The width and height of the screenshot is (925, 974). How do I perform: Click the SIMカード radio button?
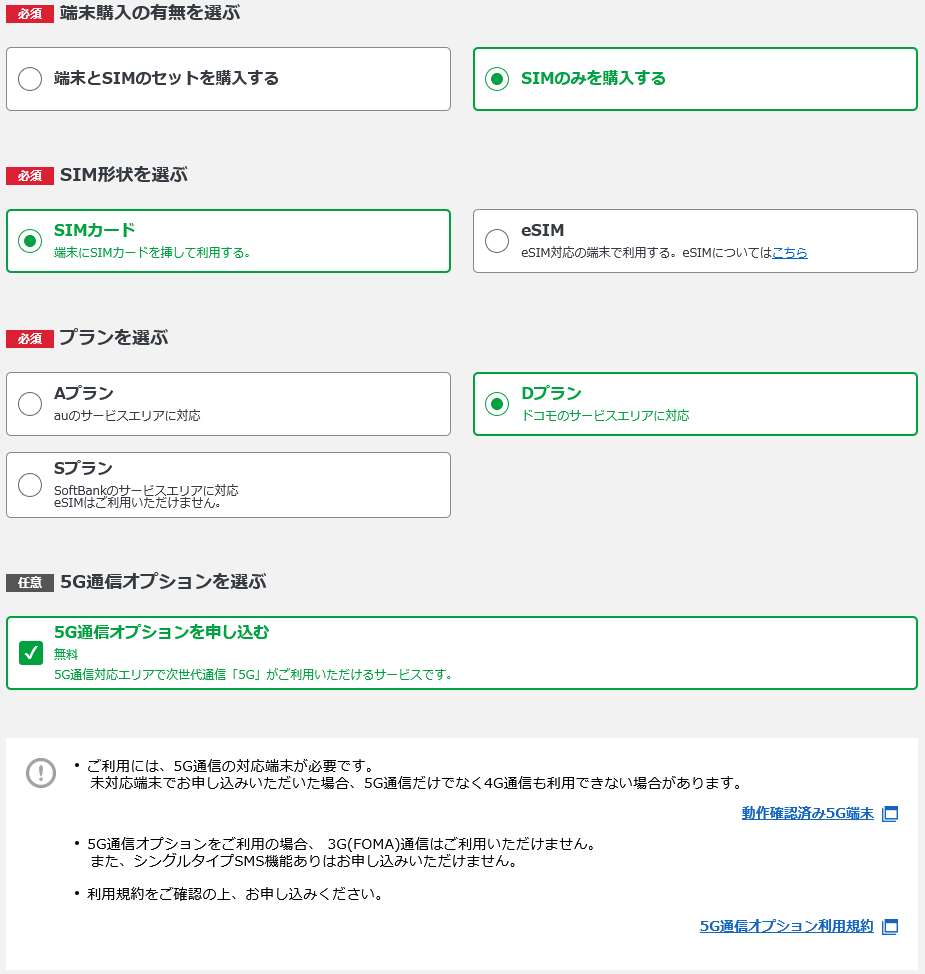[x=29, y=240]
